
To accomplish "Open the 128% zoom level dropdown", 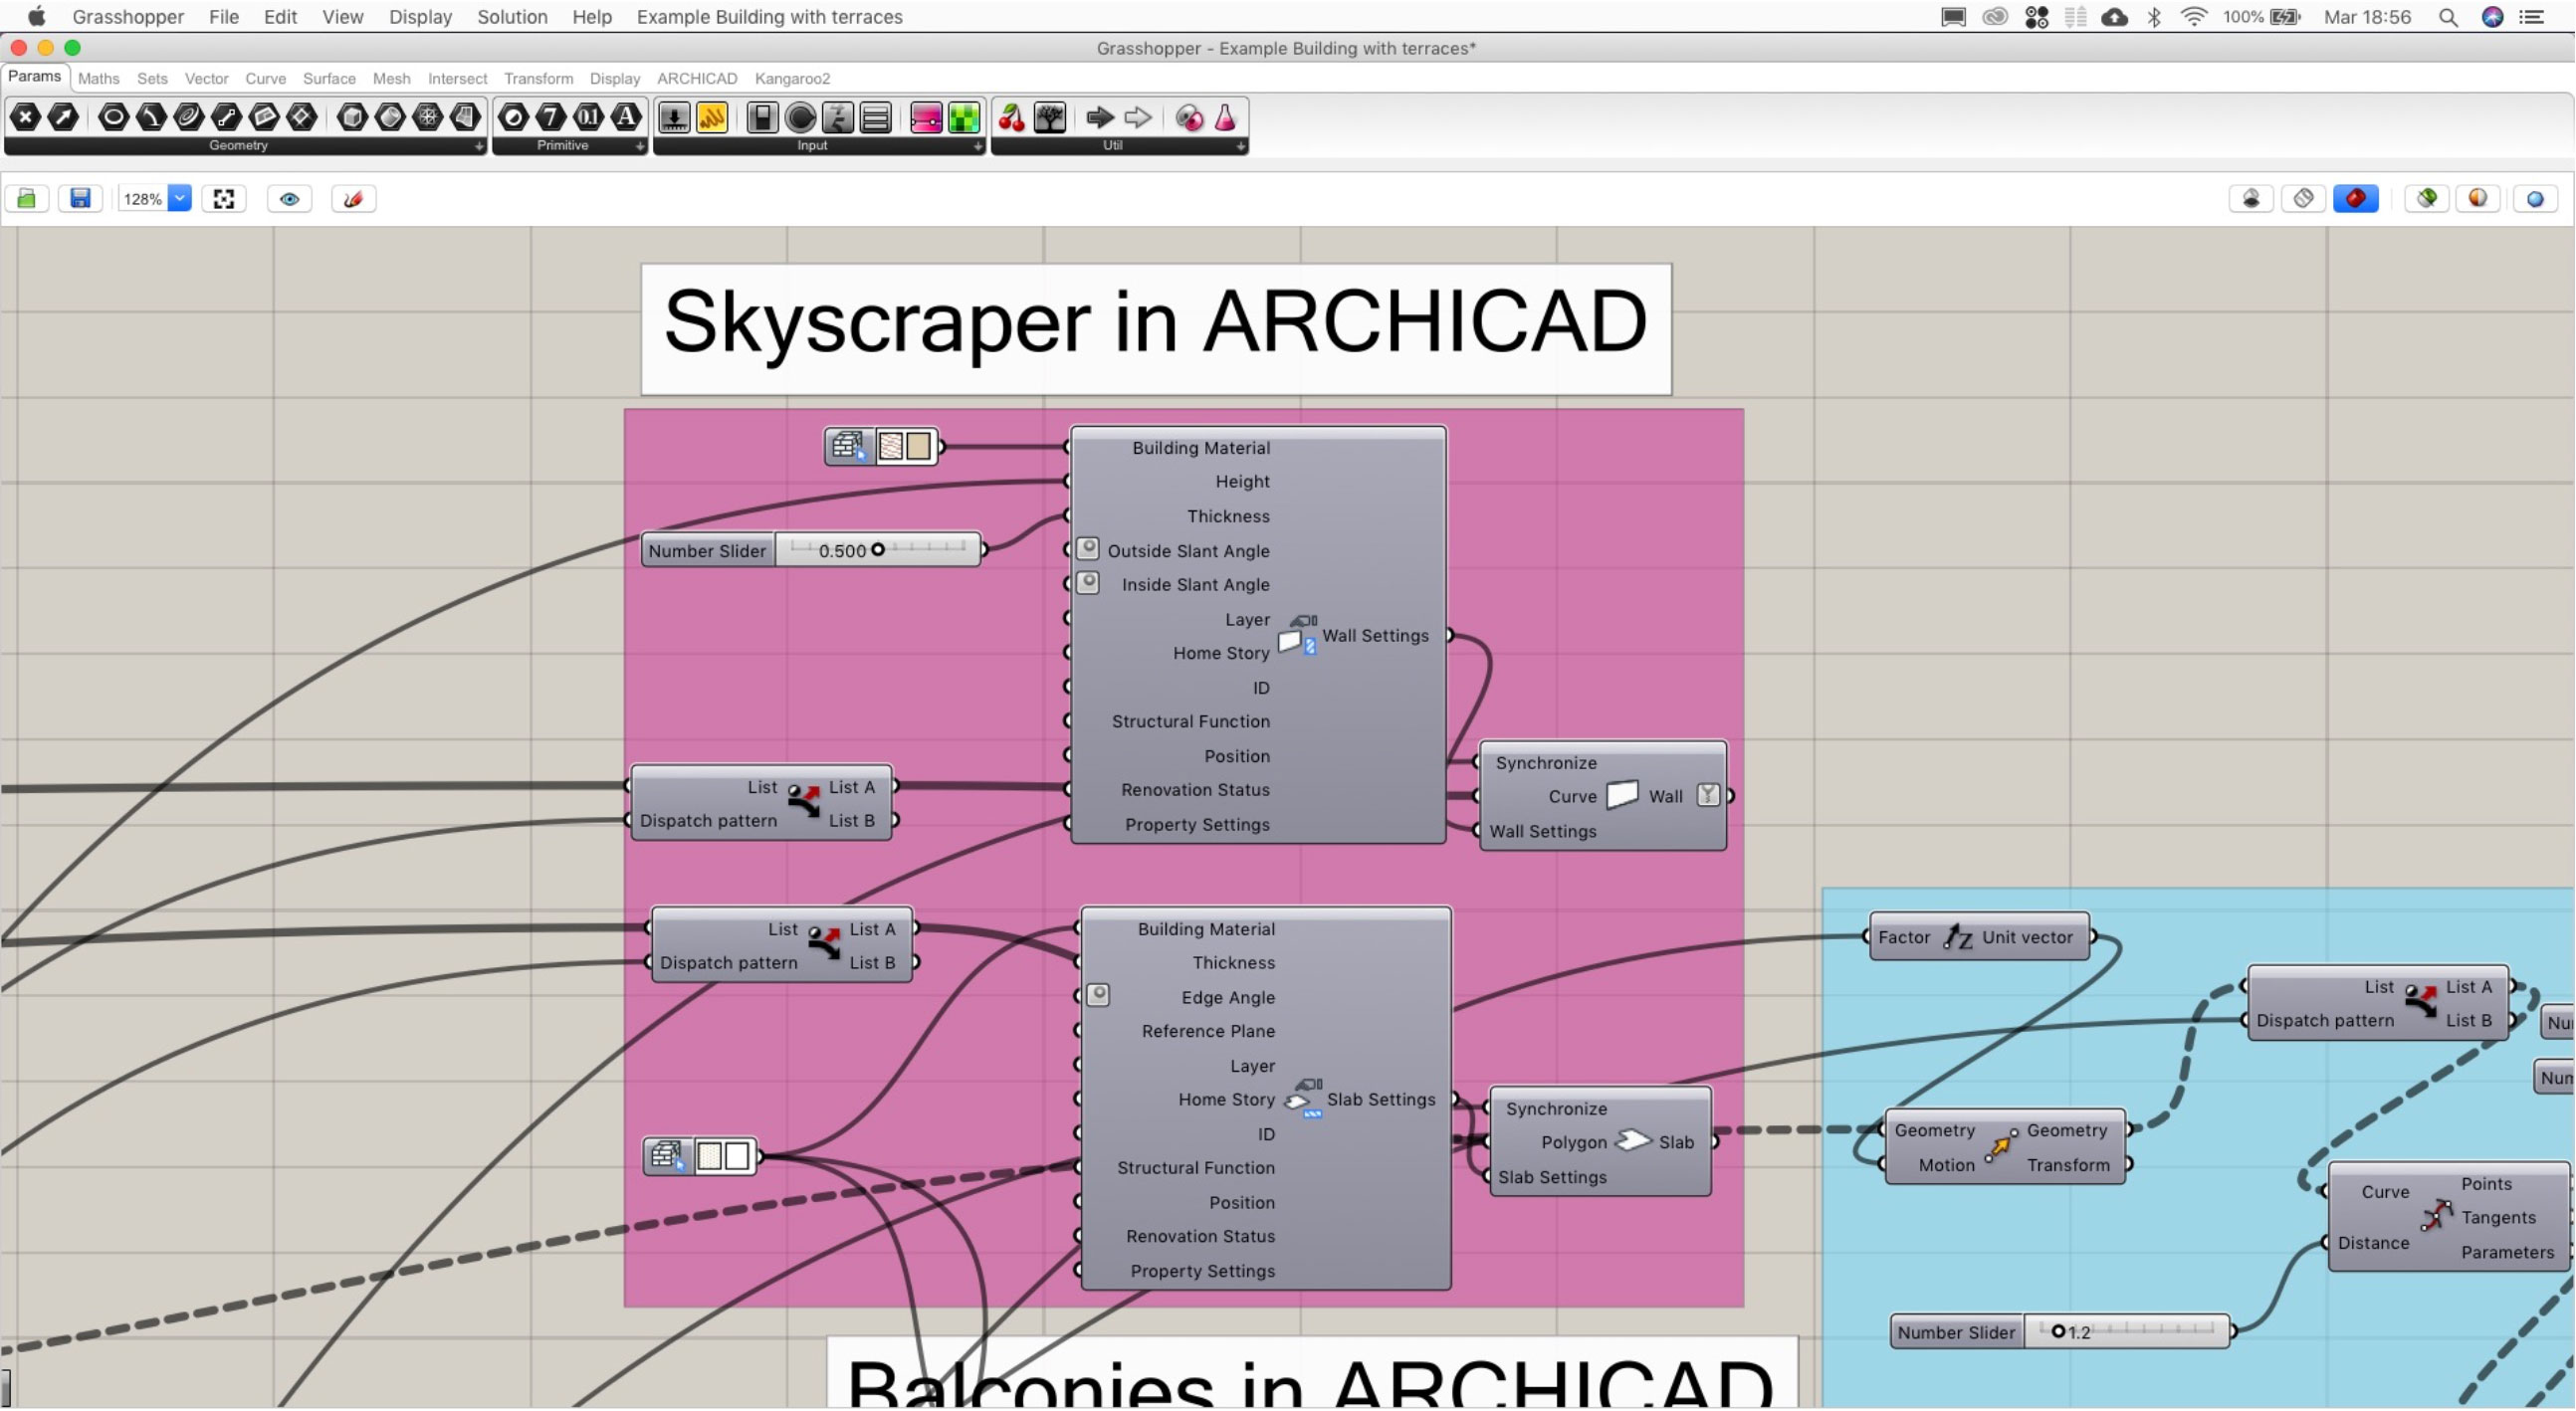I will [x=179, y=198].
